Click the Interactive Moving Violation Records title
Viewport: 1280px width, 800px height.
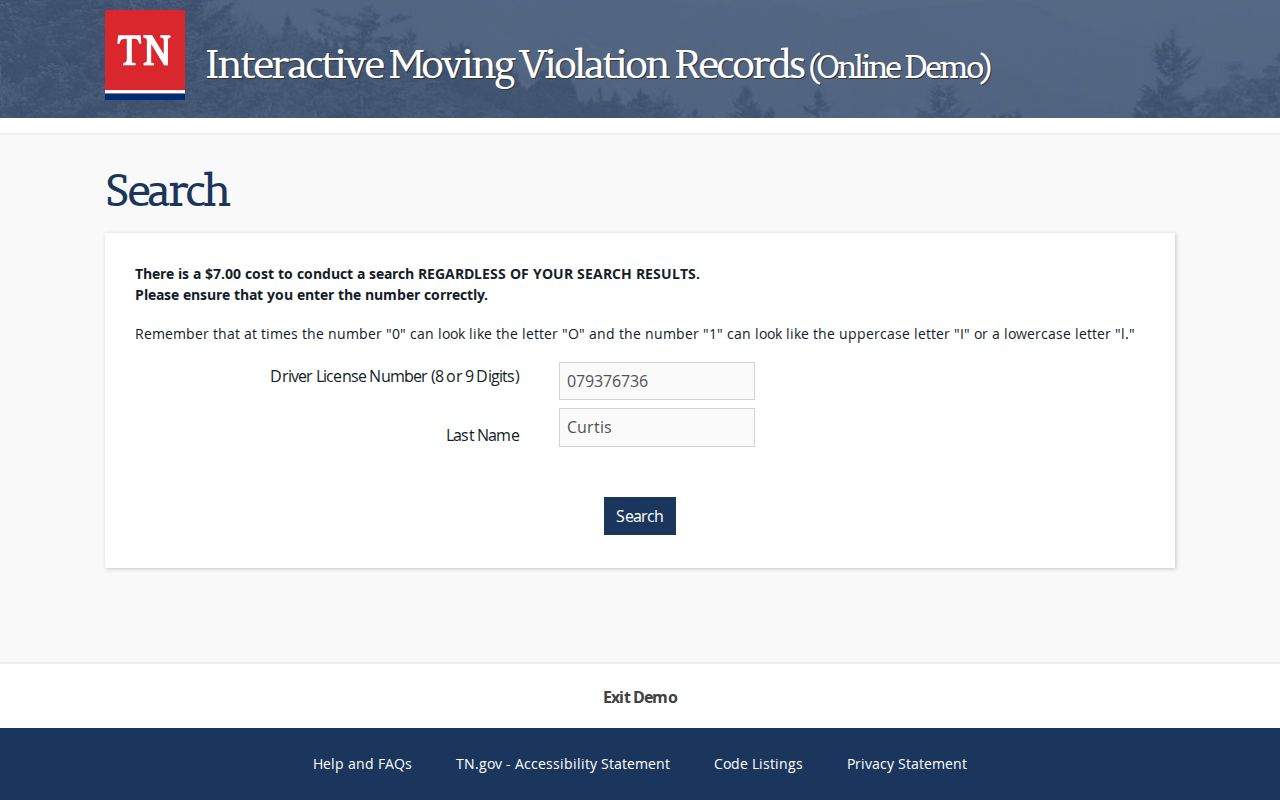pyautogui.click(x=598, y=65)
